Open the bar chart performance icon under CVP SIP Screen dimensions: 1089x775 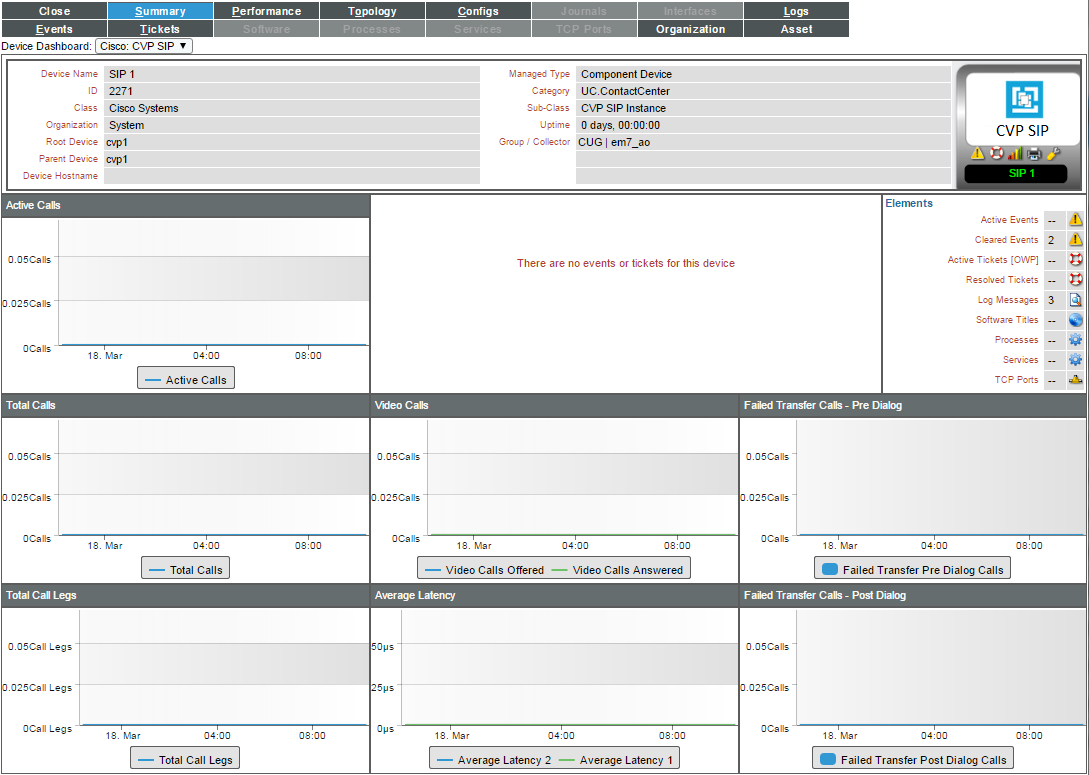[x=1015, y=153]
